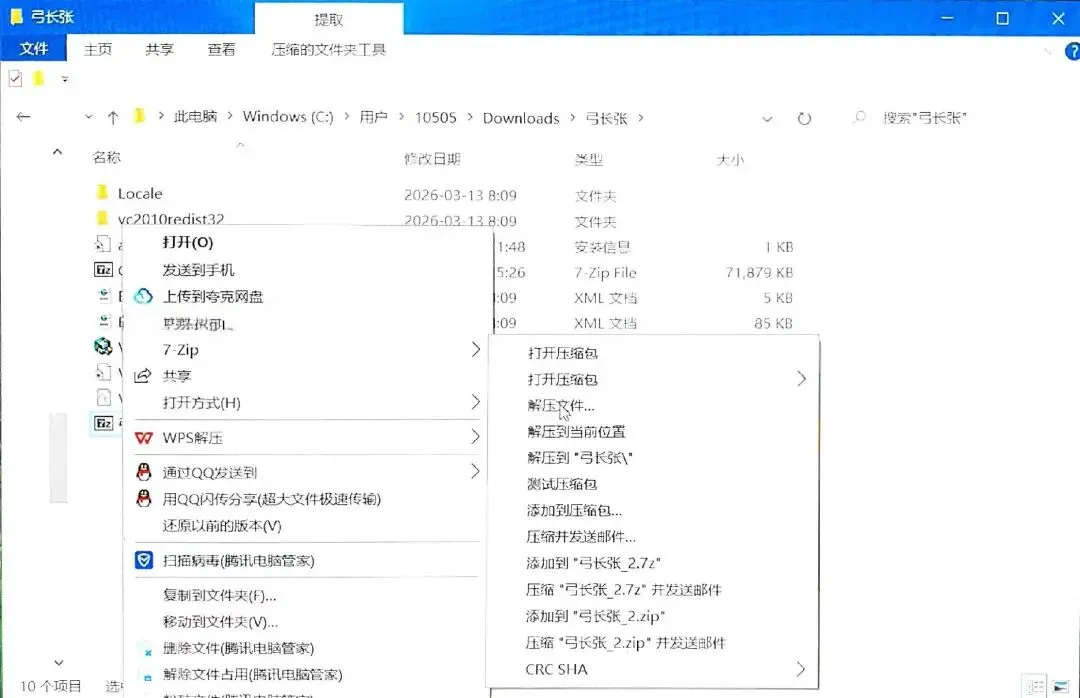Click the 夸克网盘 cloud upload icon
The height and width of the screenshot is (698, 1080).
tap(143, 296)
